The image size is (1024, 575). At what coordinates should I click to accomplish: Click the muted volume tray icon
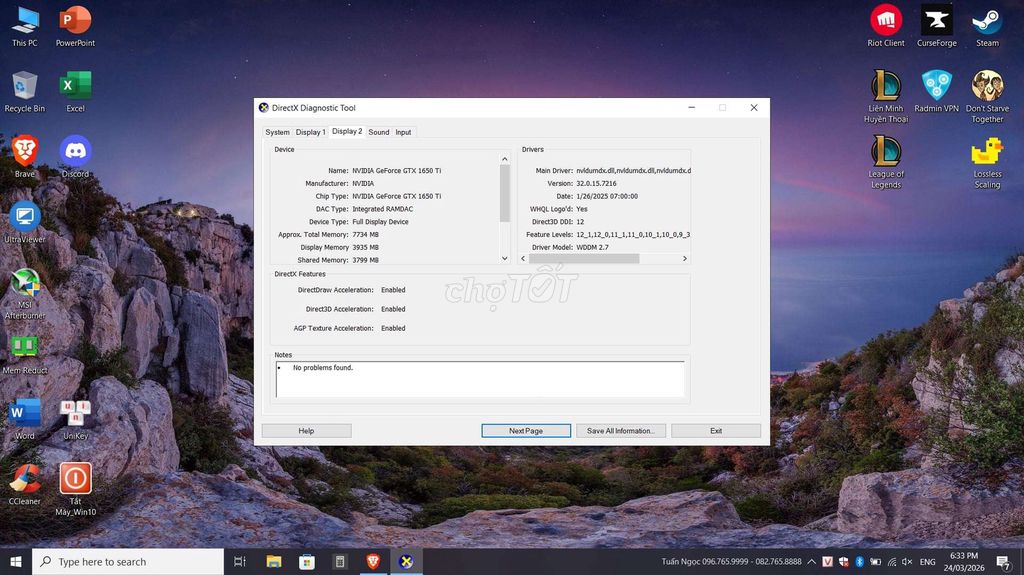pyautogui.click(x=907, y=561)
